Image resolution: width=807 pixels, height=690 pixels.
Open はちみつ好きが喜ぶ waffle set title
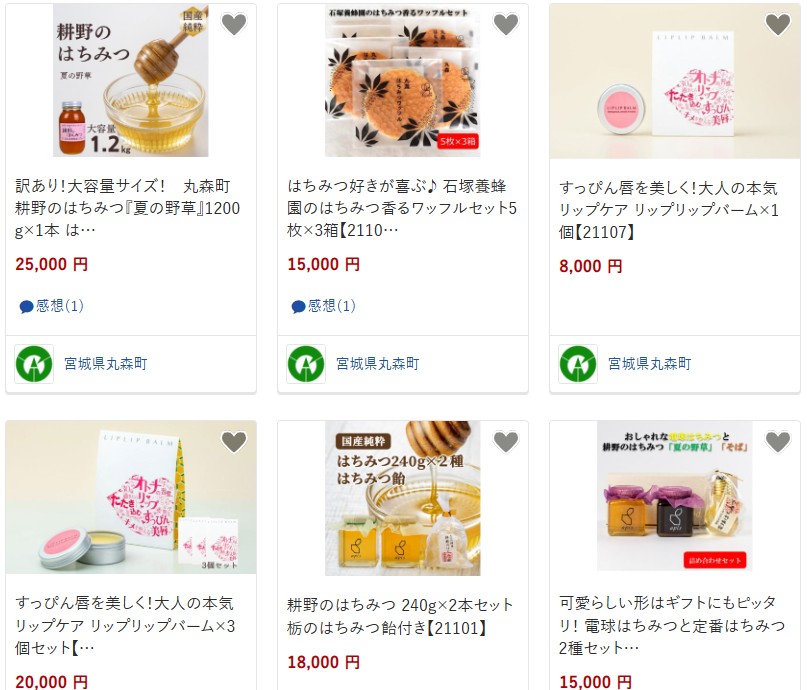[402, 208]
